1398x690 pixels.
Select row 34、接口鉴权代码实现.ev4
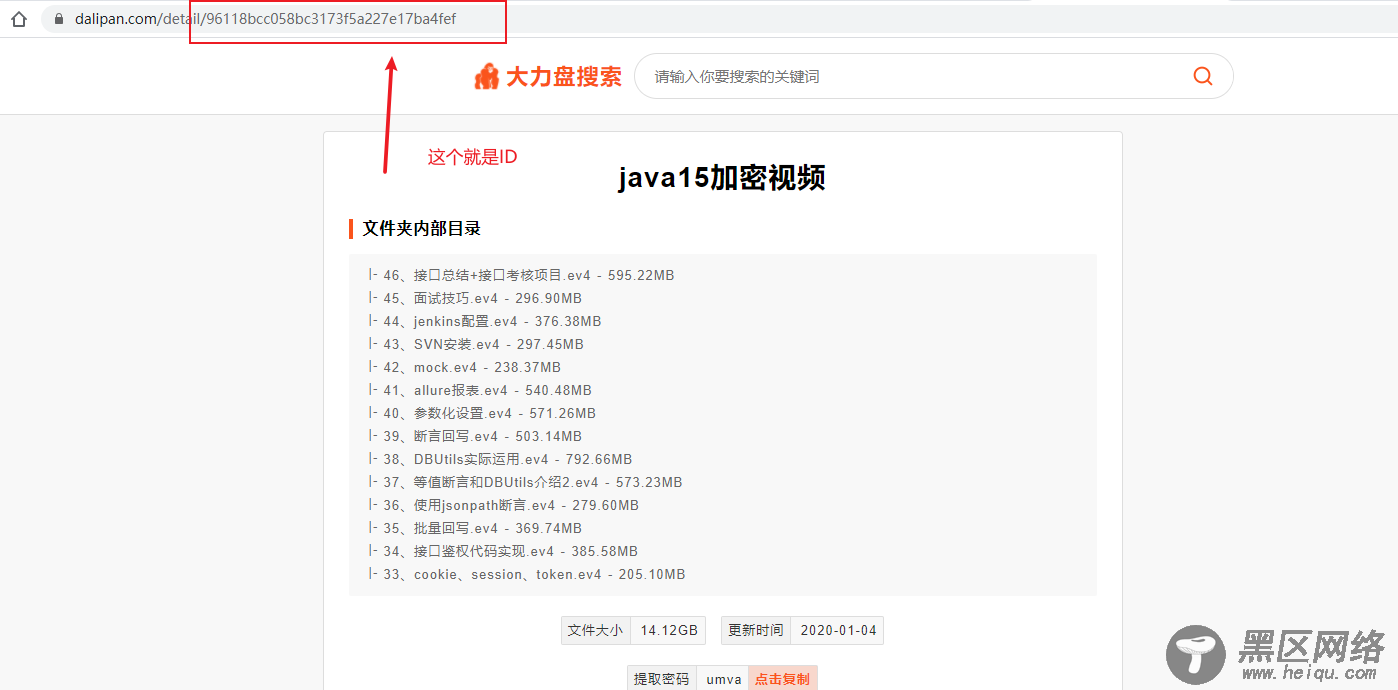[x=503, y=551]
